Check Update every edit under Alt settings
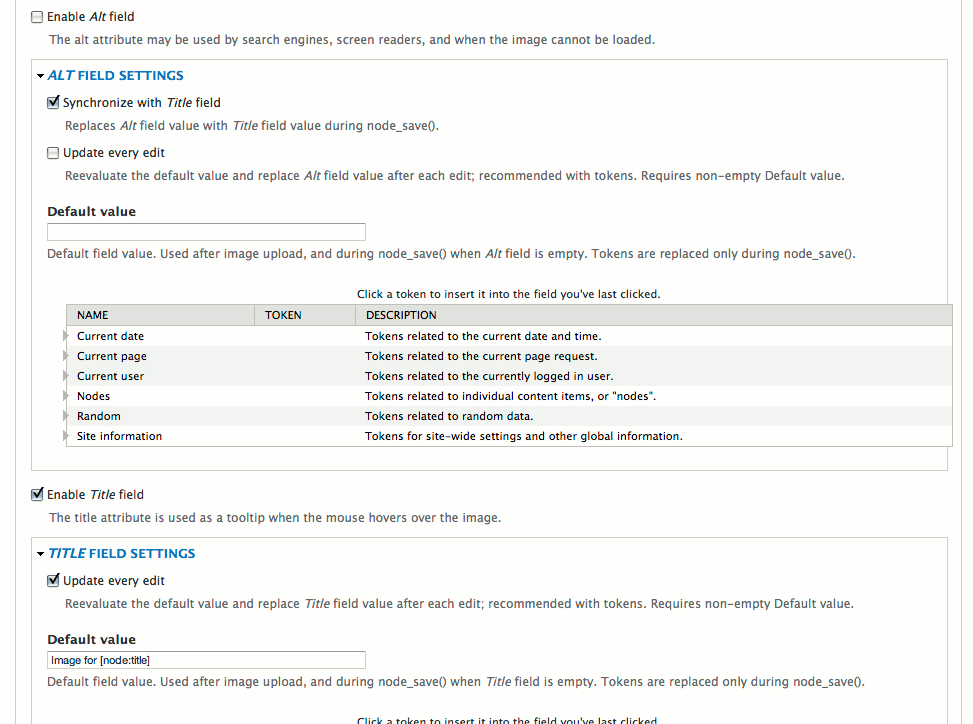This screenshot has width=973, height=724. [x=53, y=153]
